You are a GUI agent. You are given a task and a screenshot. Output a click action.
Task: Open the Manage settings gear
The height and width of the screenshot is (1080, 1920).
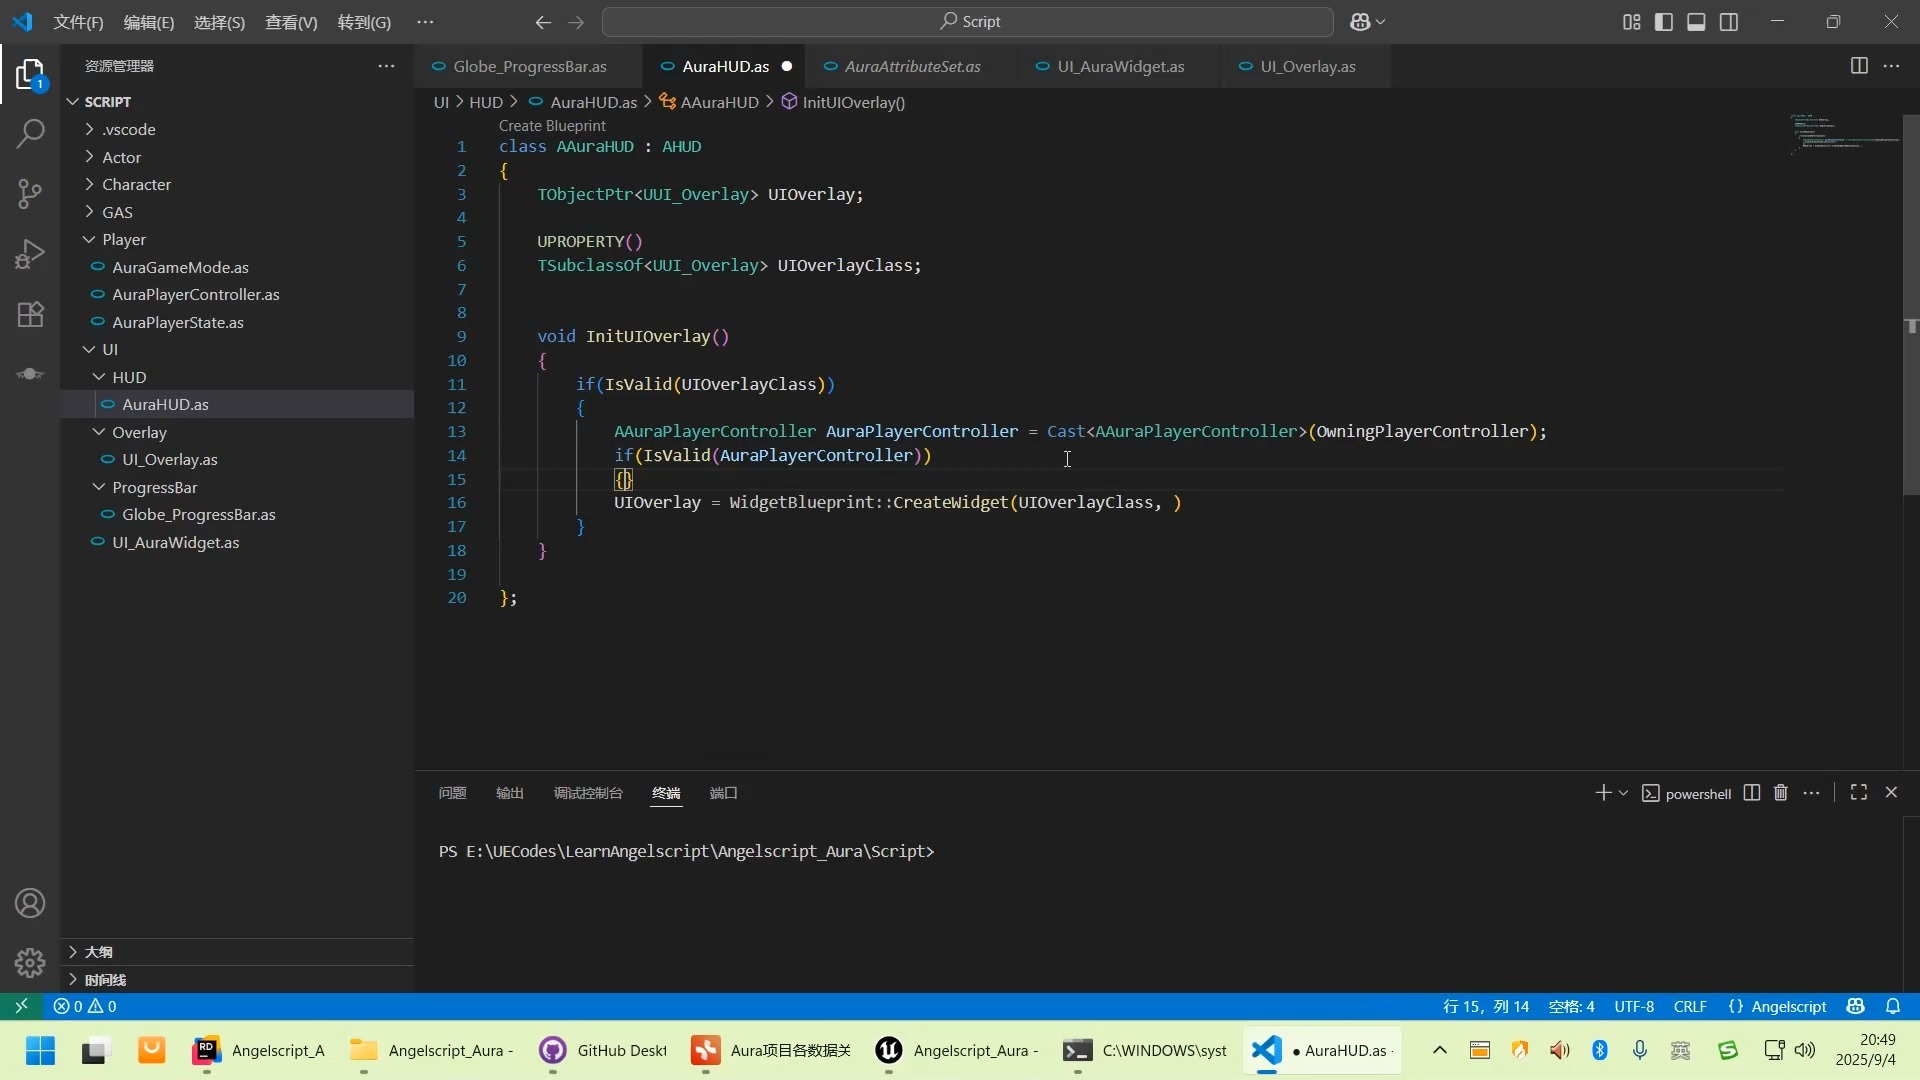(x=30, y=962)
